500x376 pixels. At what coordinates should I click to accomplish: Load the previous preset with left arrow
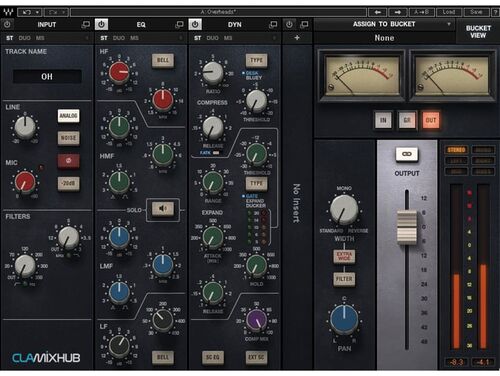click(x=378, y=12)
